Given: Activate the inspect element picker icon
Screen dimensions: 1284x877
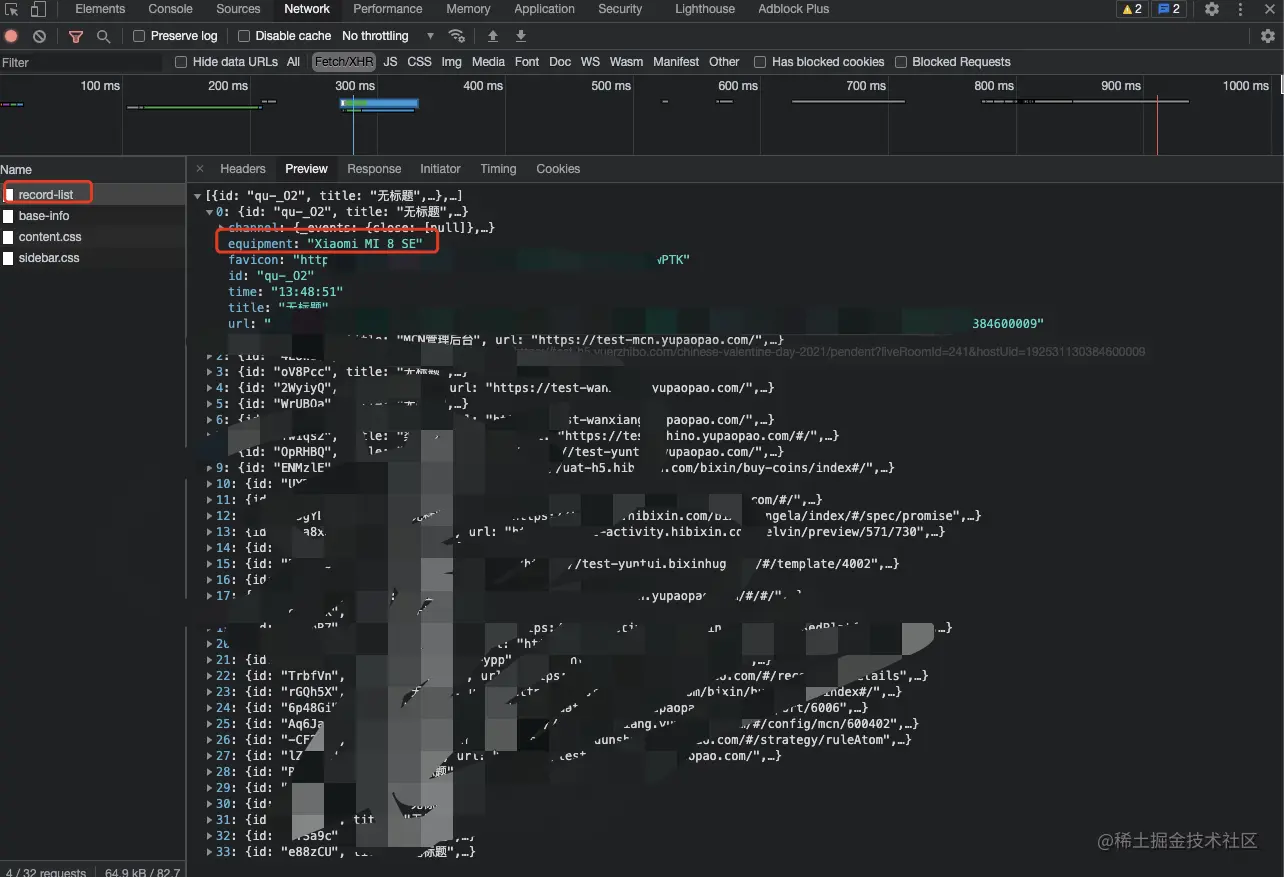Looking at the screenshot, I should pos(12,9).
